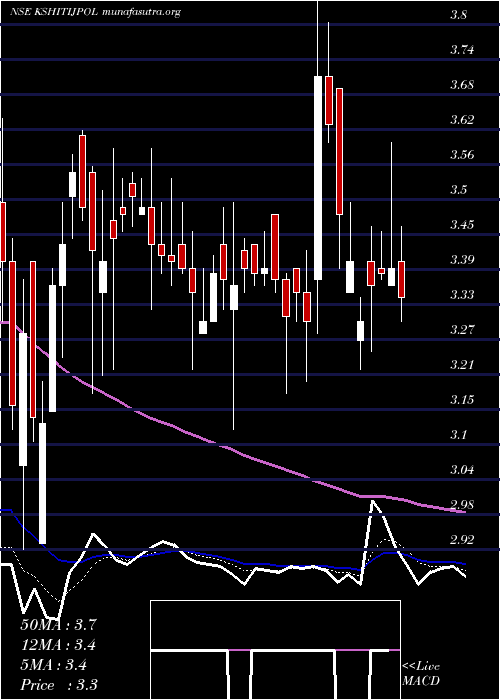Click the 3.74 price axis label
The height and width of the screenshot is (700, 500).
click(x=462, y=50)
